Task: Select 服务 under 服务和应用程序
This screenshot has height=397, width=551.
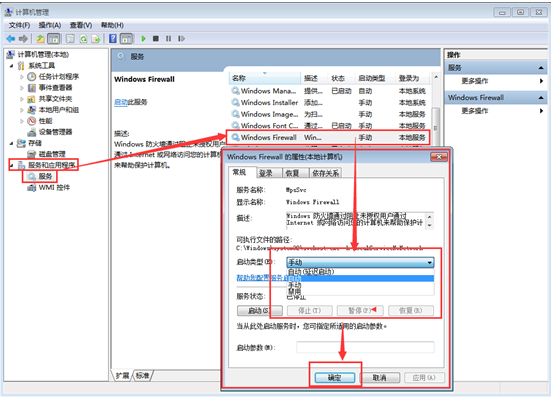Action: [45, 176]
